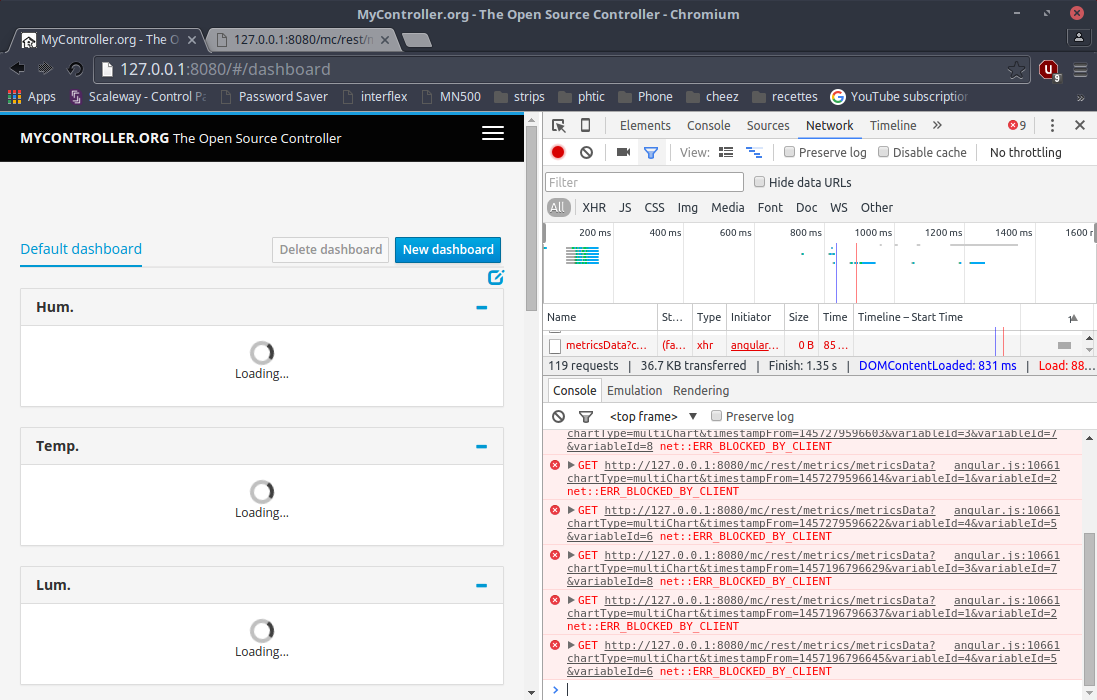Collapse the Temp. widget
This screenshot has width=1097, height=700.
pos(481,446)
